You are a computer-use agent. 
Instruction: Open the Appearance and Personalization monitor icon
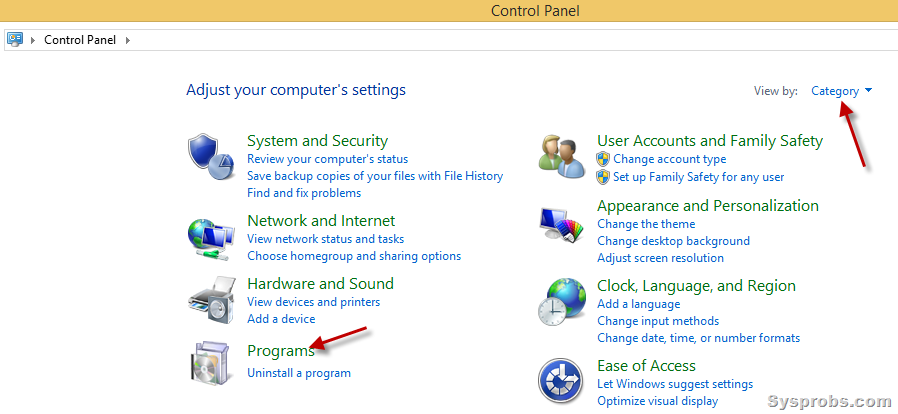561,226
